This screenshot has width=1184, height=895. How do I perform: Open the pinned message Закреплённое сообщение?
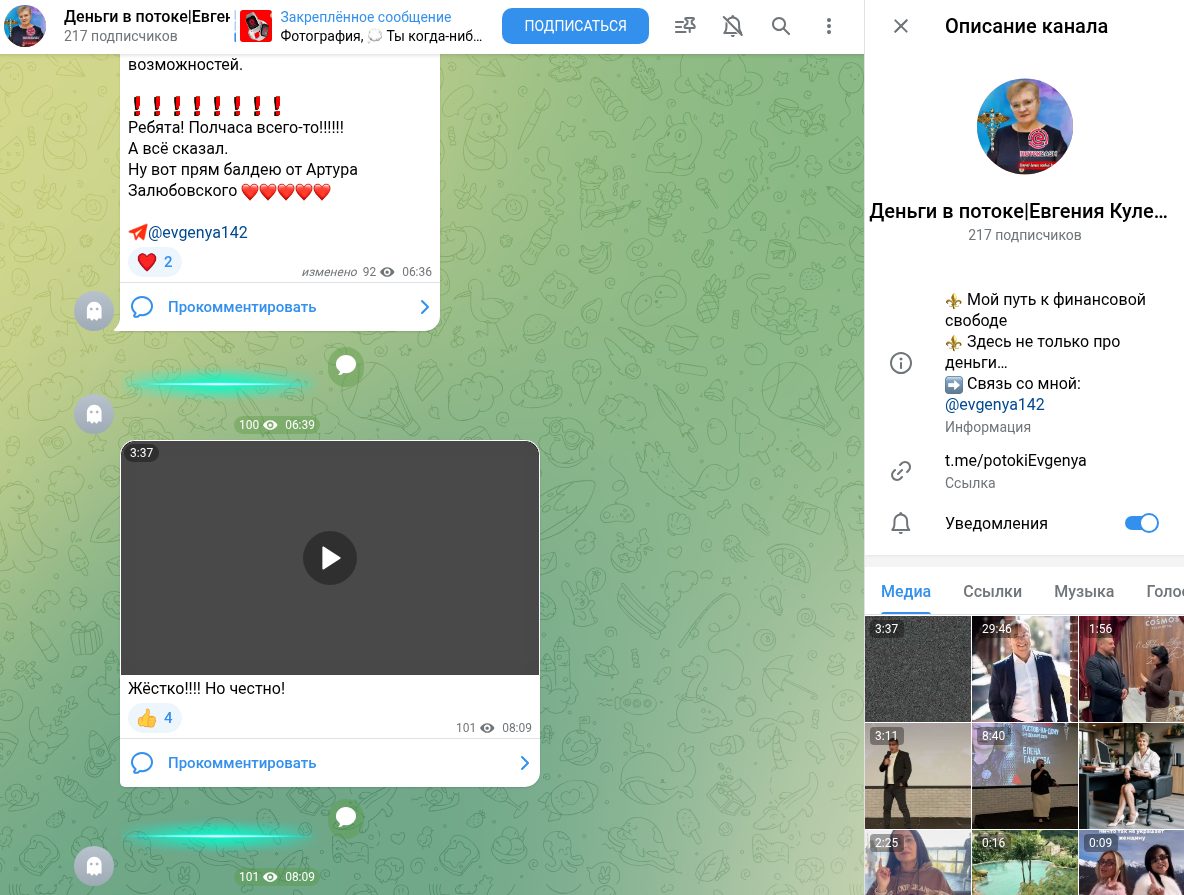[365, 27]
